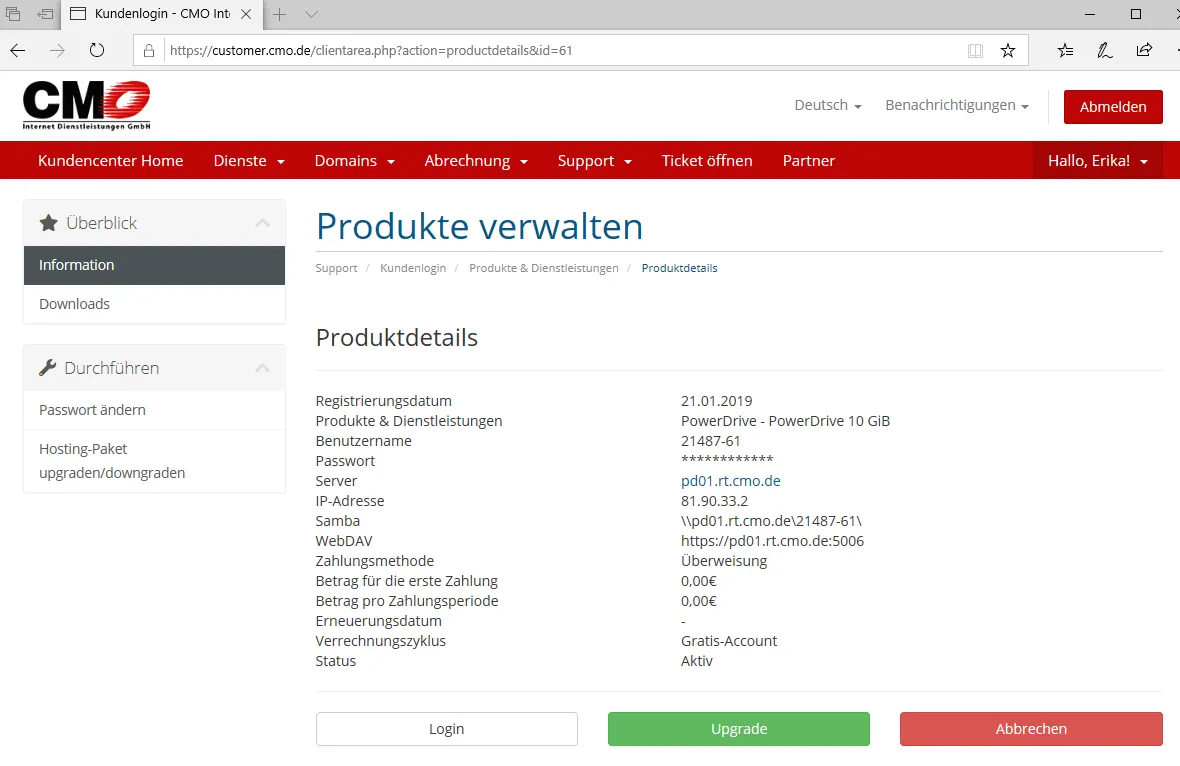Click the Samba path \\pd01.rt.cmo.de\21487-61\
Screen dimensions: 1180x766
[771, 521]
